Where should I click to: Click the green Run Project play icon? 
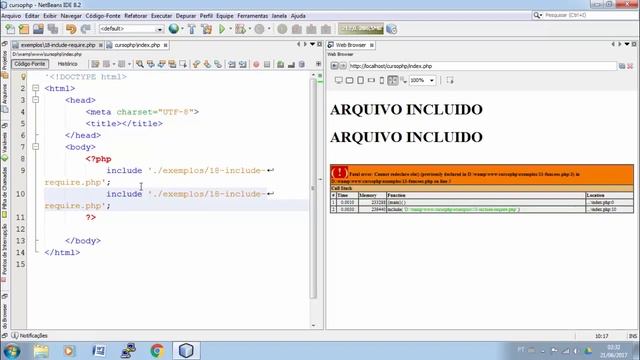pyautogui.click(x=222, y=29)
